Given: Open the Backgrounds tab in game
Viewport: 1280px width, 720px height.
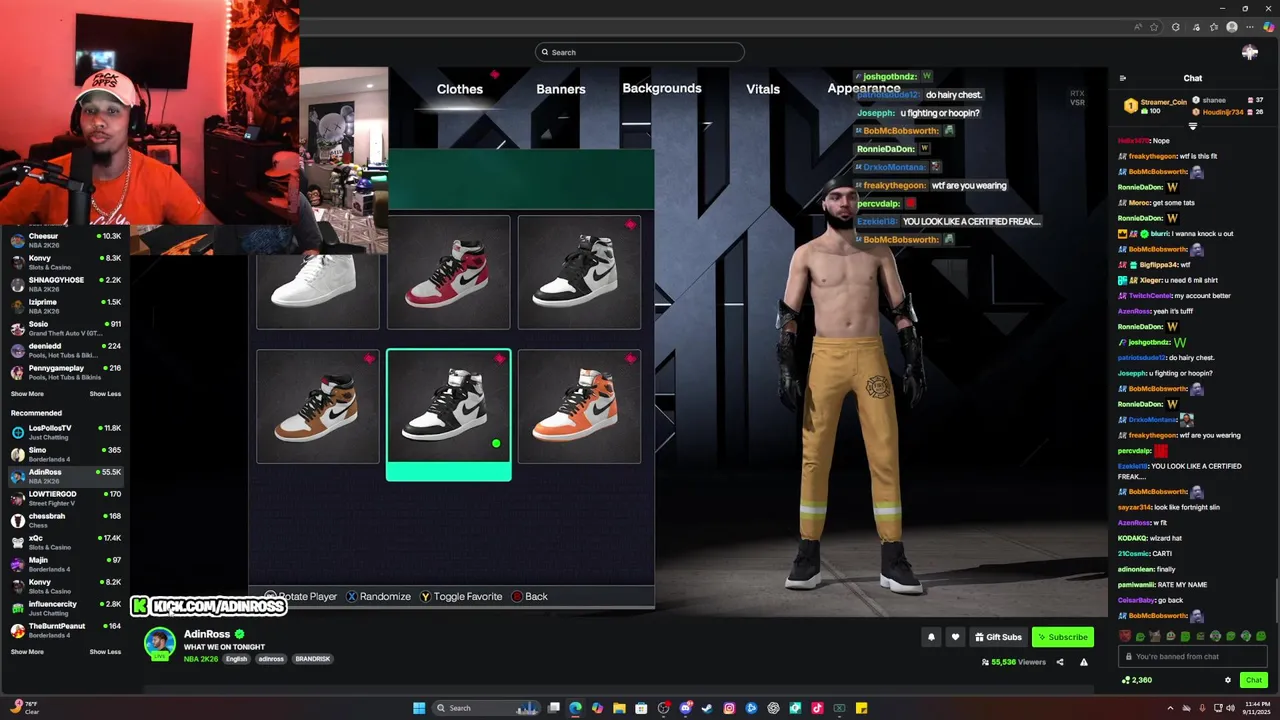Looking at the screenshot, I should (x=662, y=88).
